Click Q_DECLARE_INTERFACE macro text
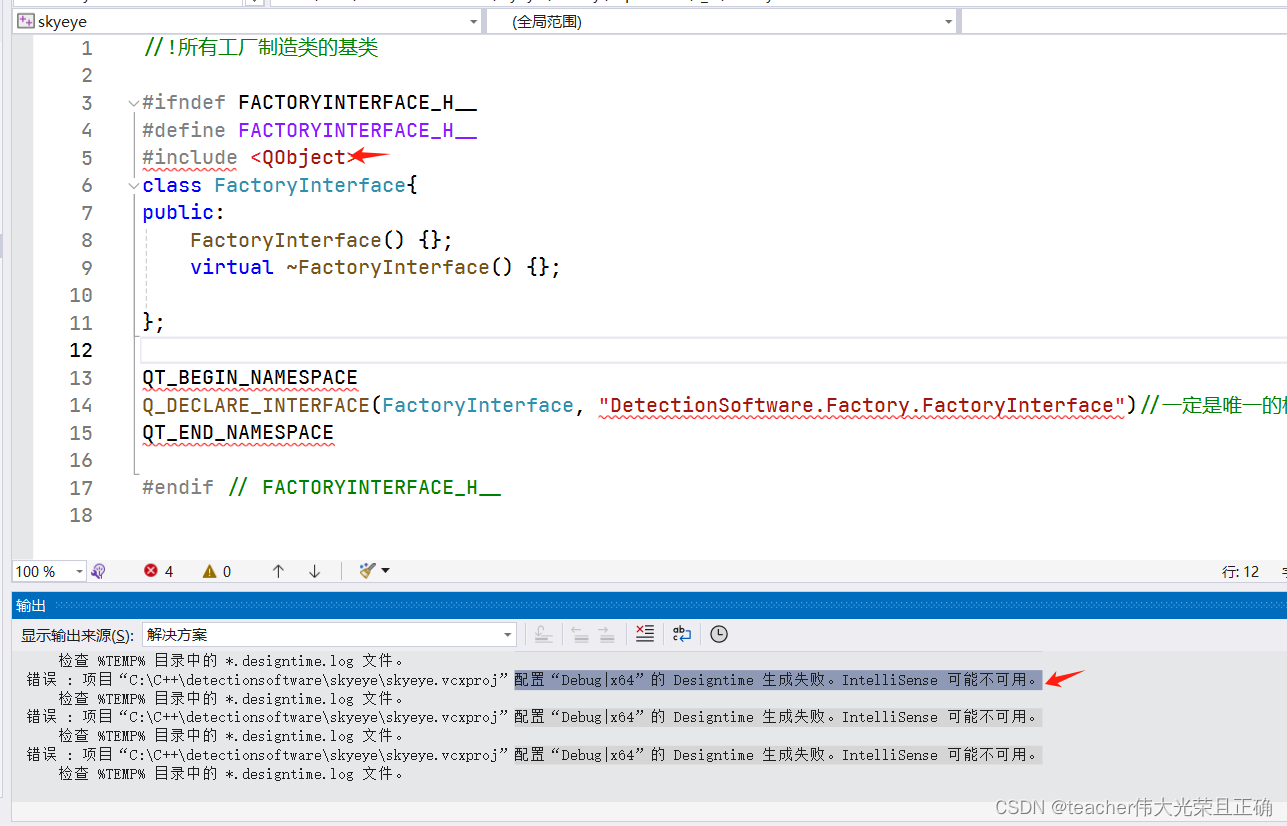 (x=256, y=405)
